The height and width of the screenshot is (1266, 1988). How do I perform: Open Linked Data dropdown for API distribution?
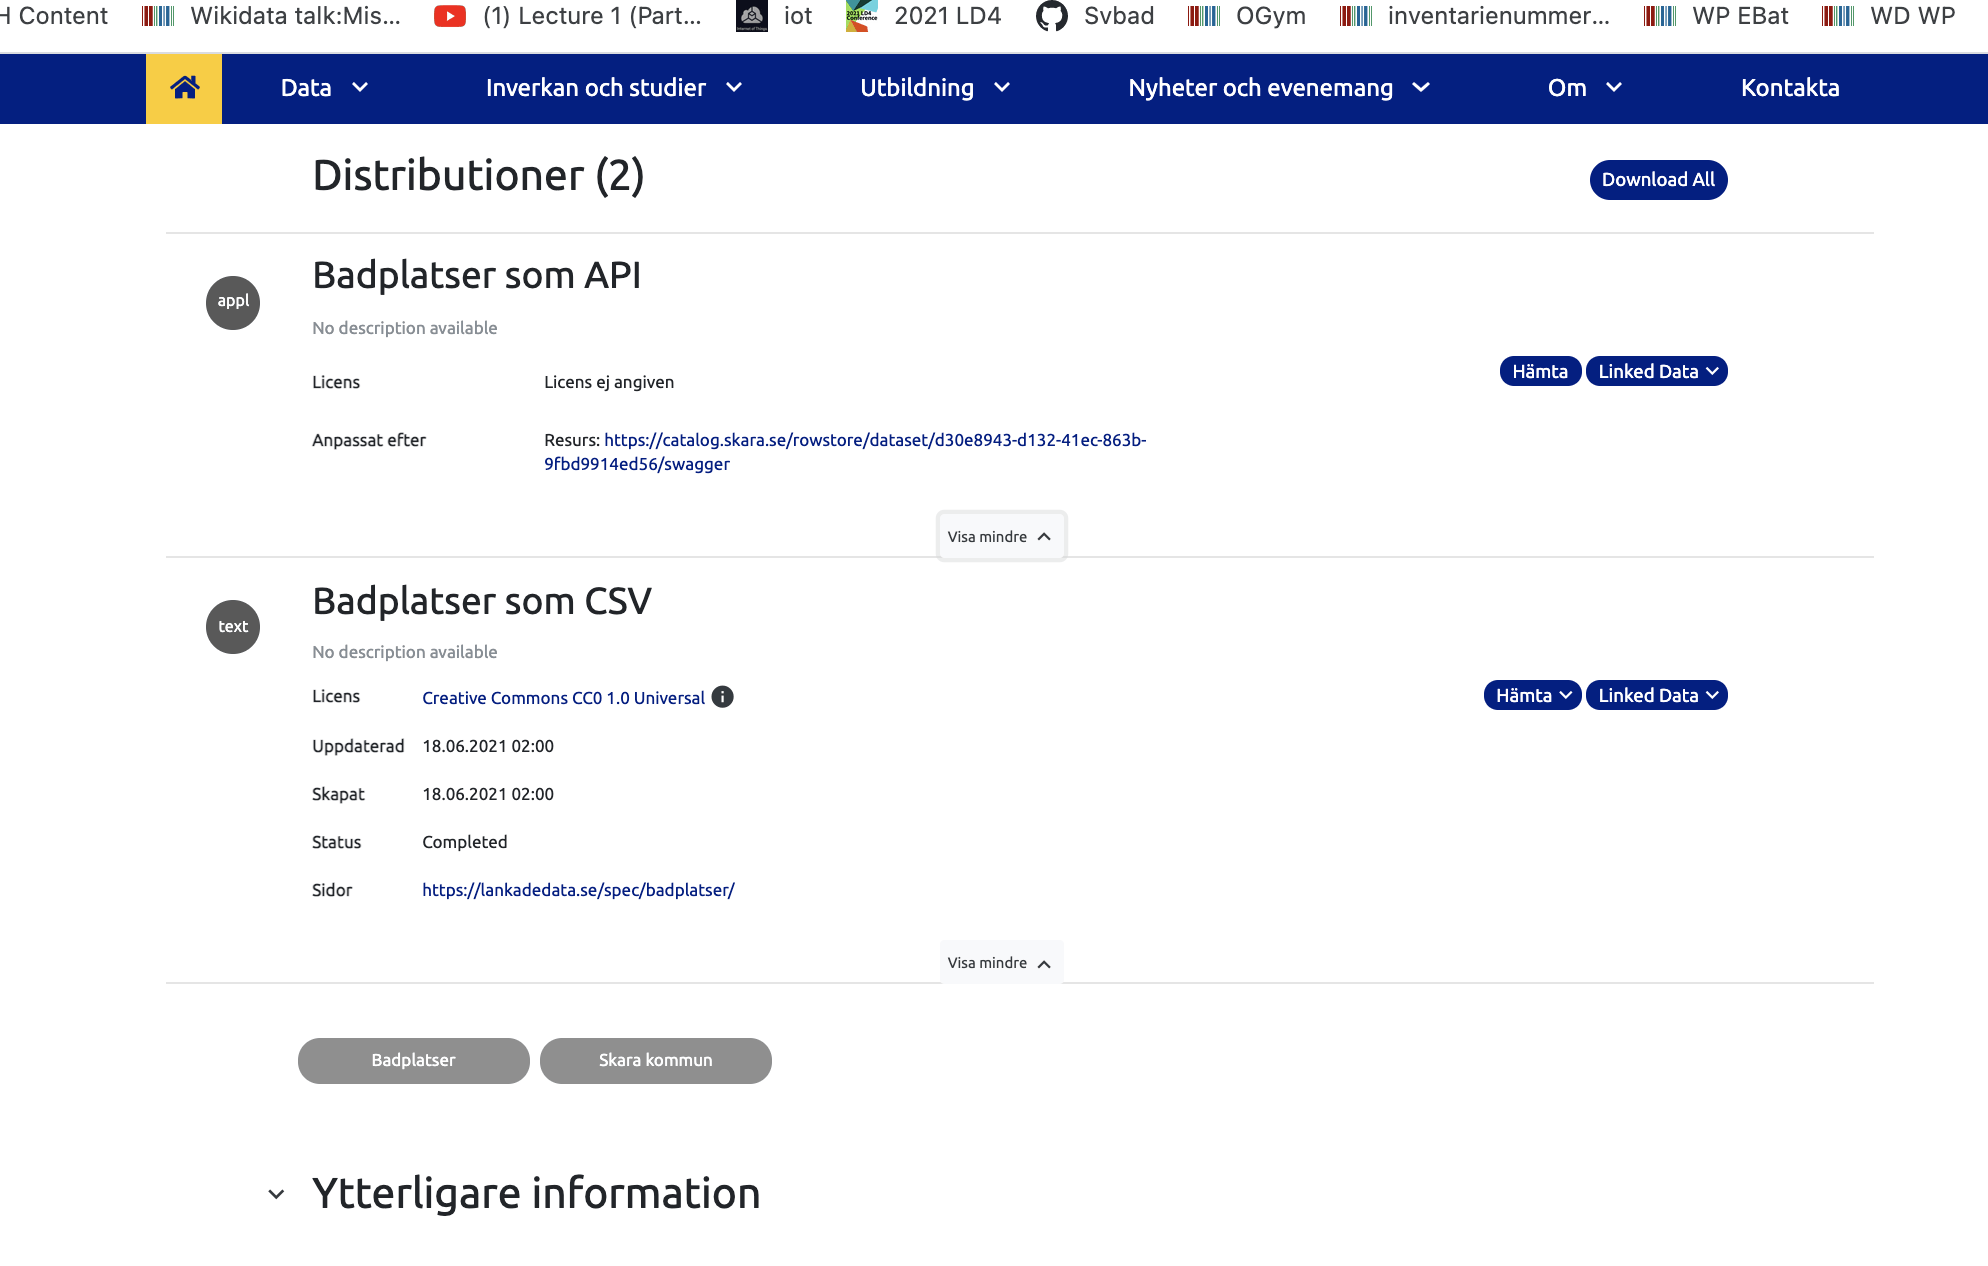[x=1656, y=372]
